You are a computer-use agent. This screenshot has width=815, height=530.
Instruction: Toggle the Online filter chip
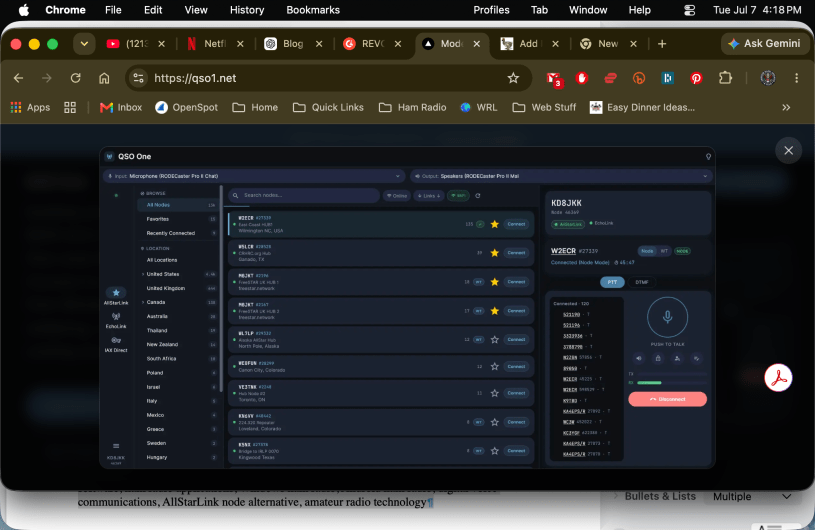[x=397, y=196]
